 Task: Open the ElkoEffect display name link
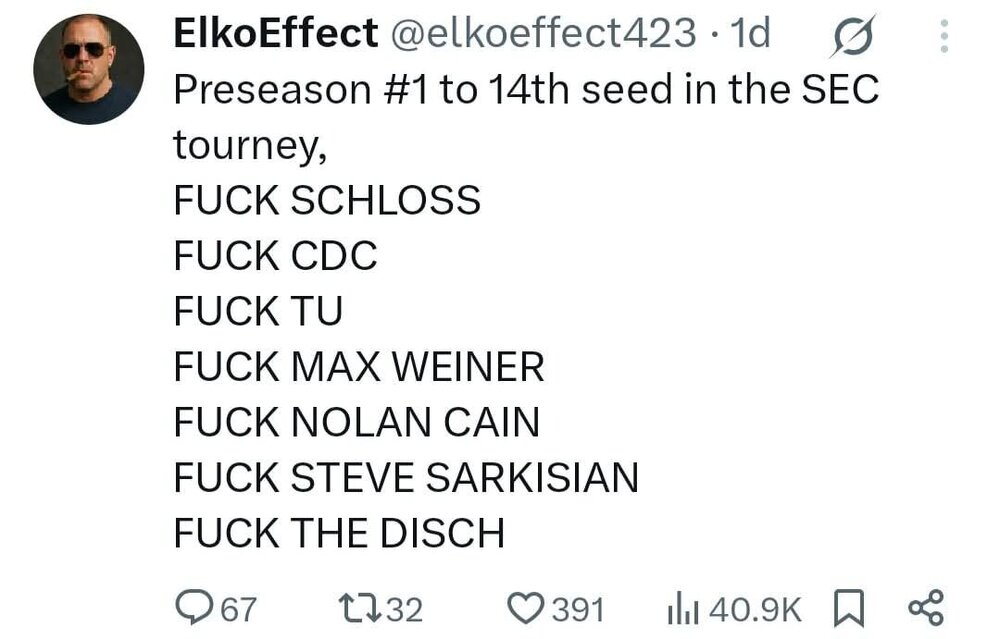click(275, 34)
